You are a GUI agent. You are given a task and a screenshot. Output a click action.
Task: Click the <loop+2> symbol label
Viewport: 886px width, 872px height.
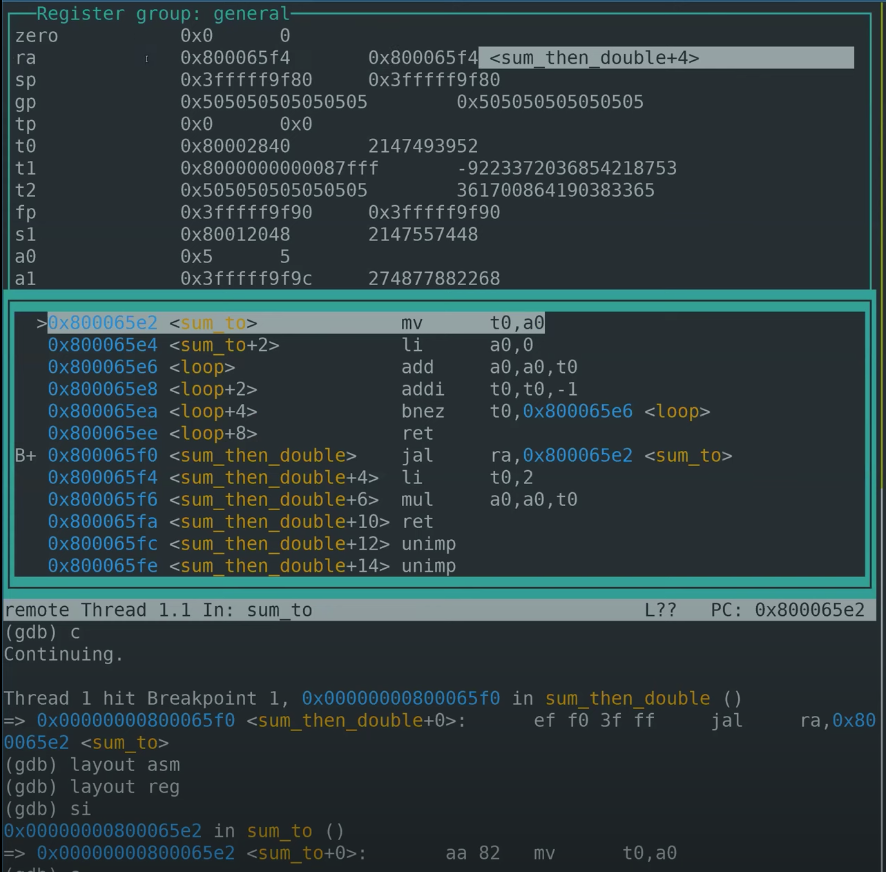click(213, 389)
